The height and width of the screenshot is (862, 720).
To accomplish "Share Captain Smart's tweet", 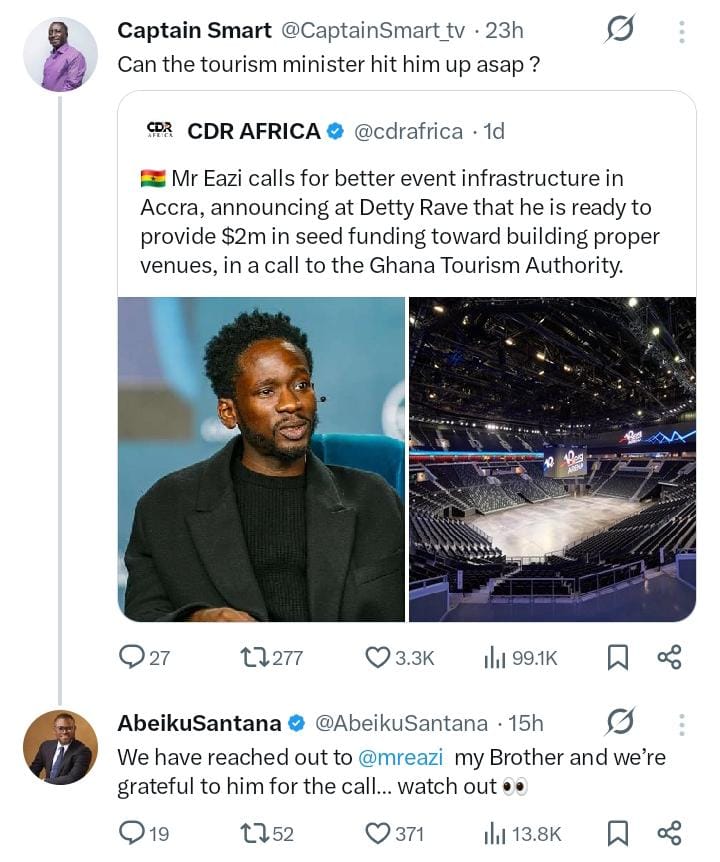I will [x=669, y=657].
